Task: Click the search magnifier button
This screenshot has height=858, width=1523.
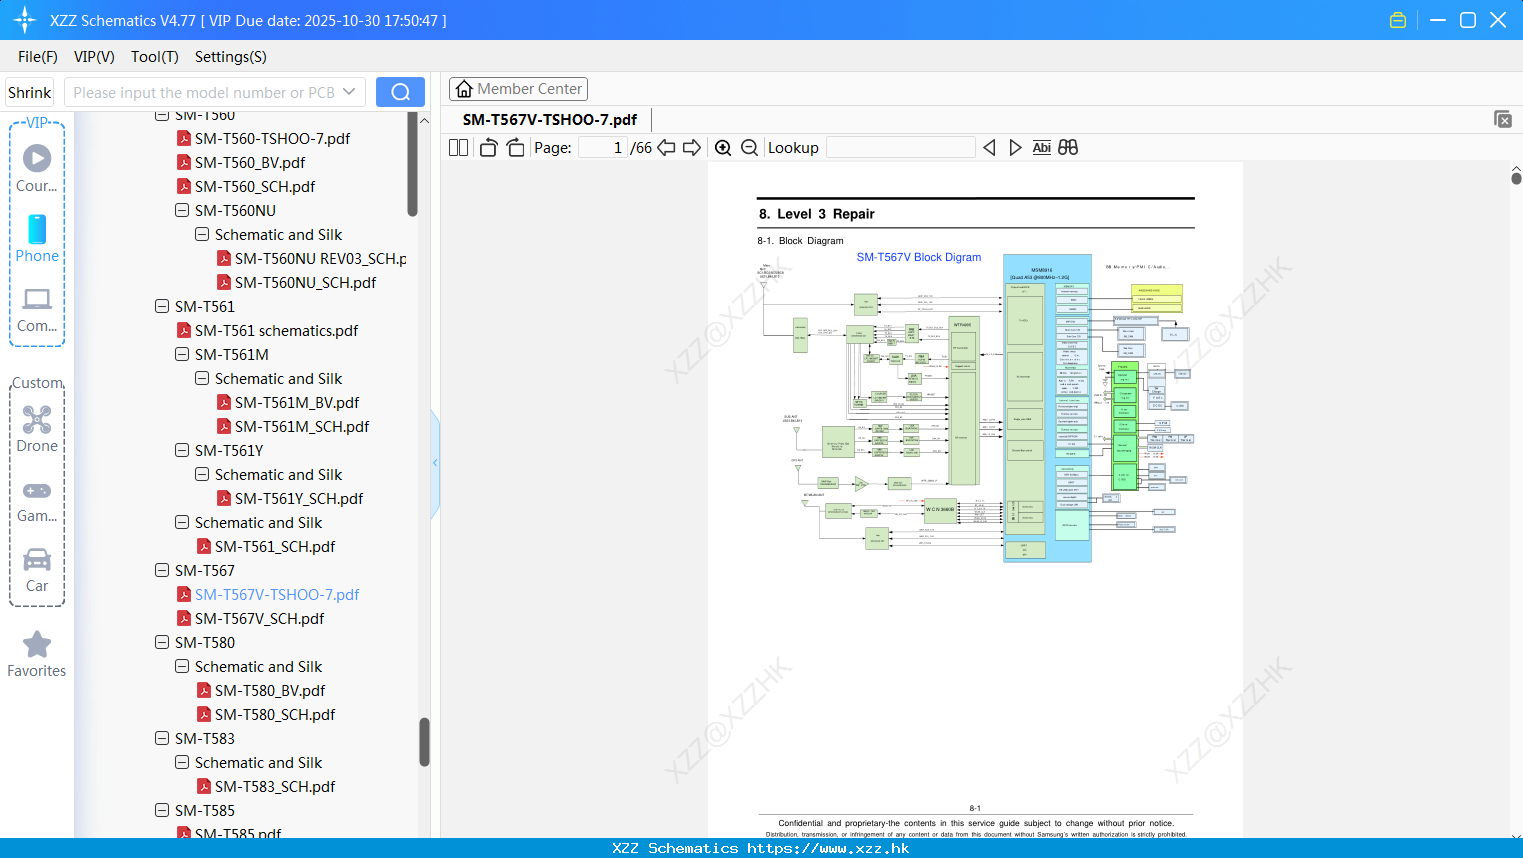Action: click(x=400, y=92)
